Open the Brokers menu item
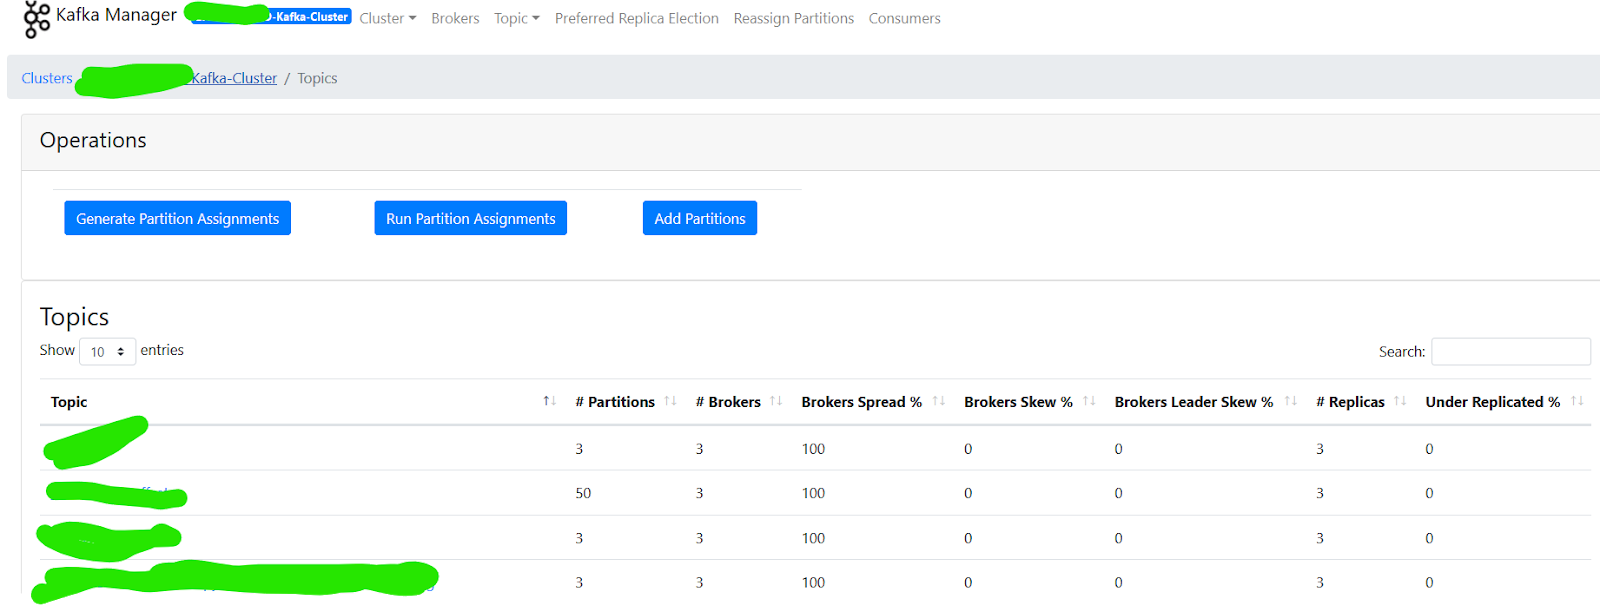 coord(455,18)
